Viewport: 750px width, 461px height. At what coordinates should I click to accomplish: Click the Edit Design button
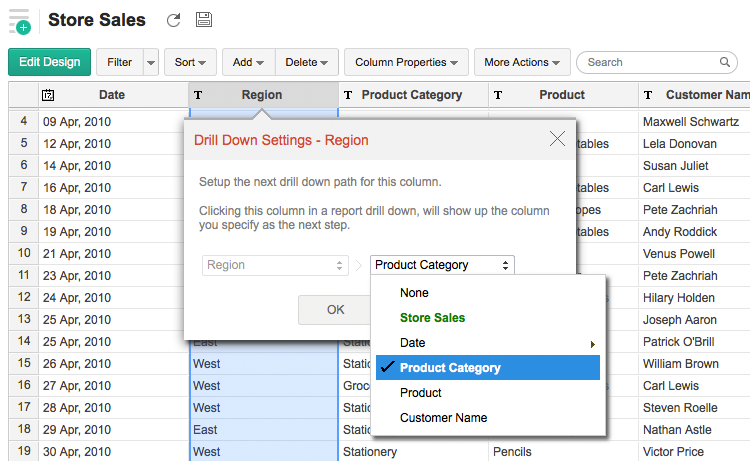pos(50,62)
